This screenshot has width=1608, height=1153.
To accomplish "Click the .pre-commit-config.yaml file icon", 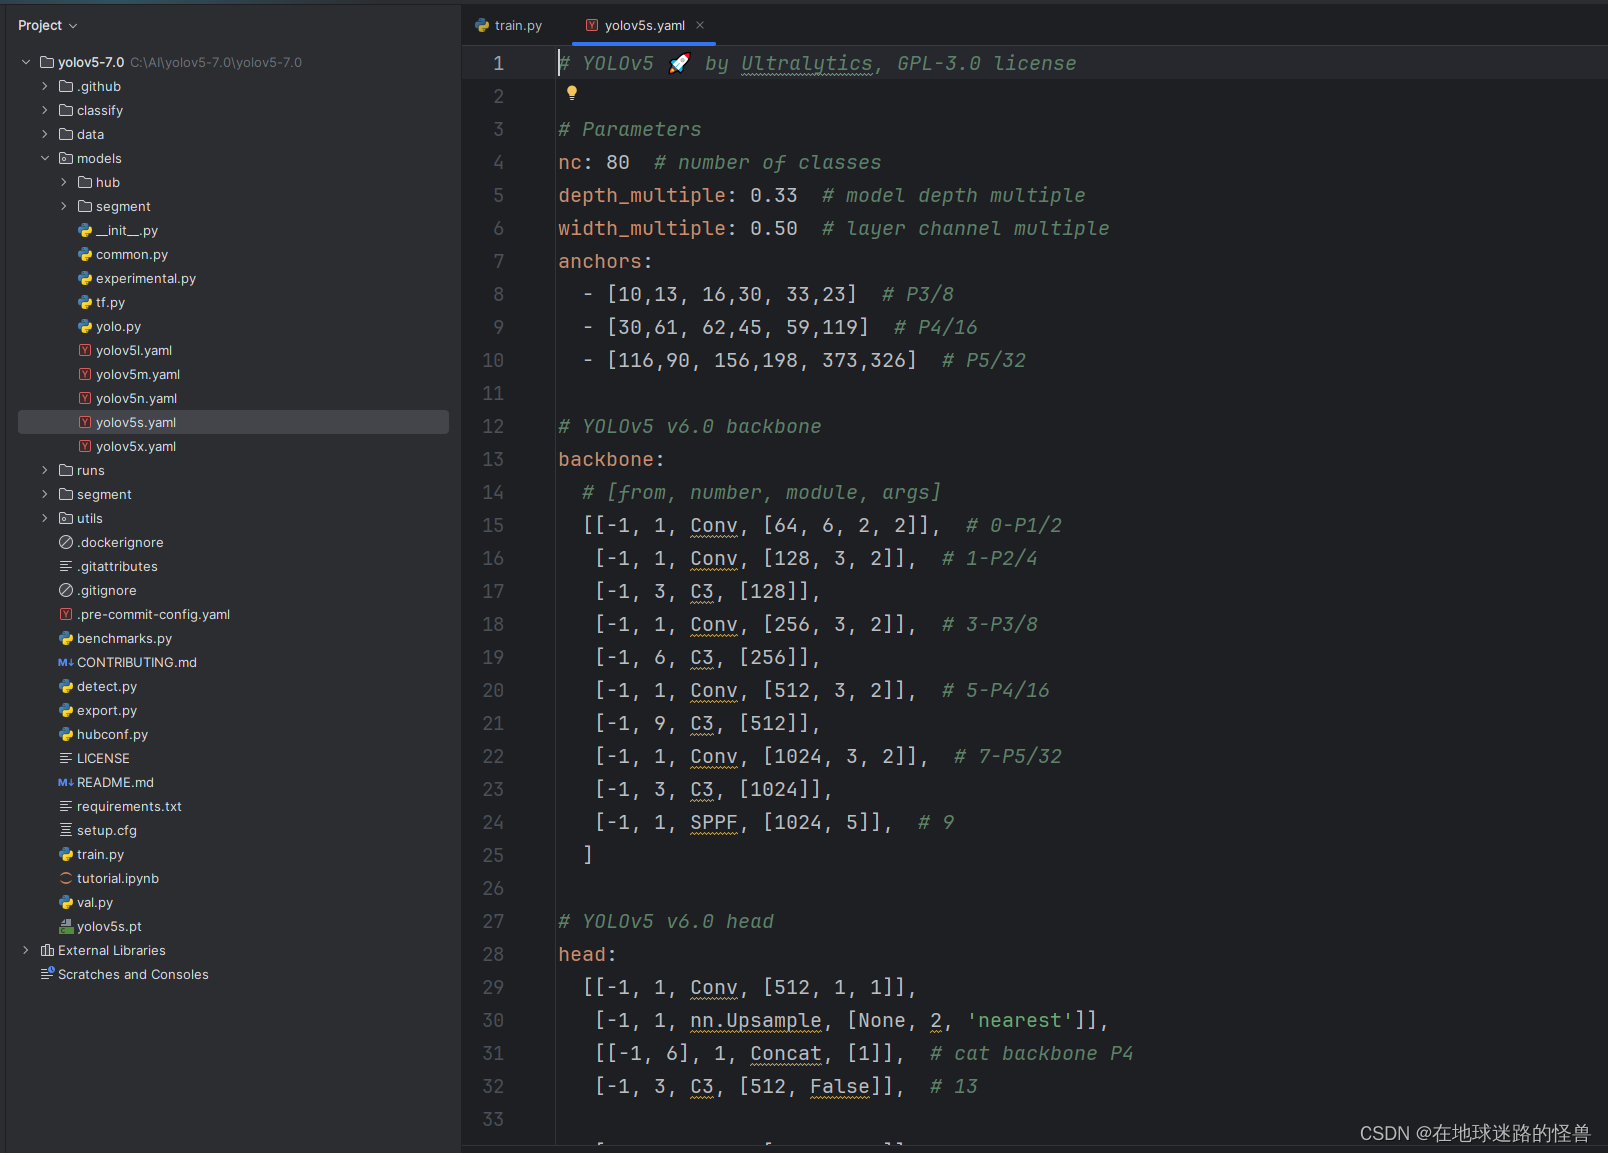I will 66,614.
